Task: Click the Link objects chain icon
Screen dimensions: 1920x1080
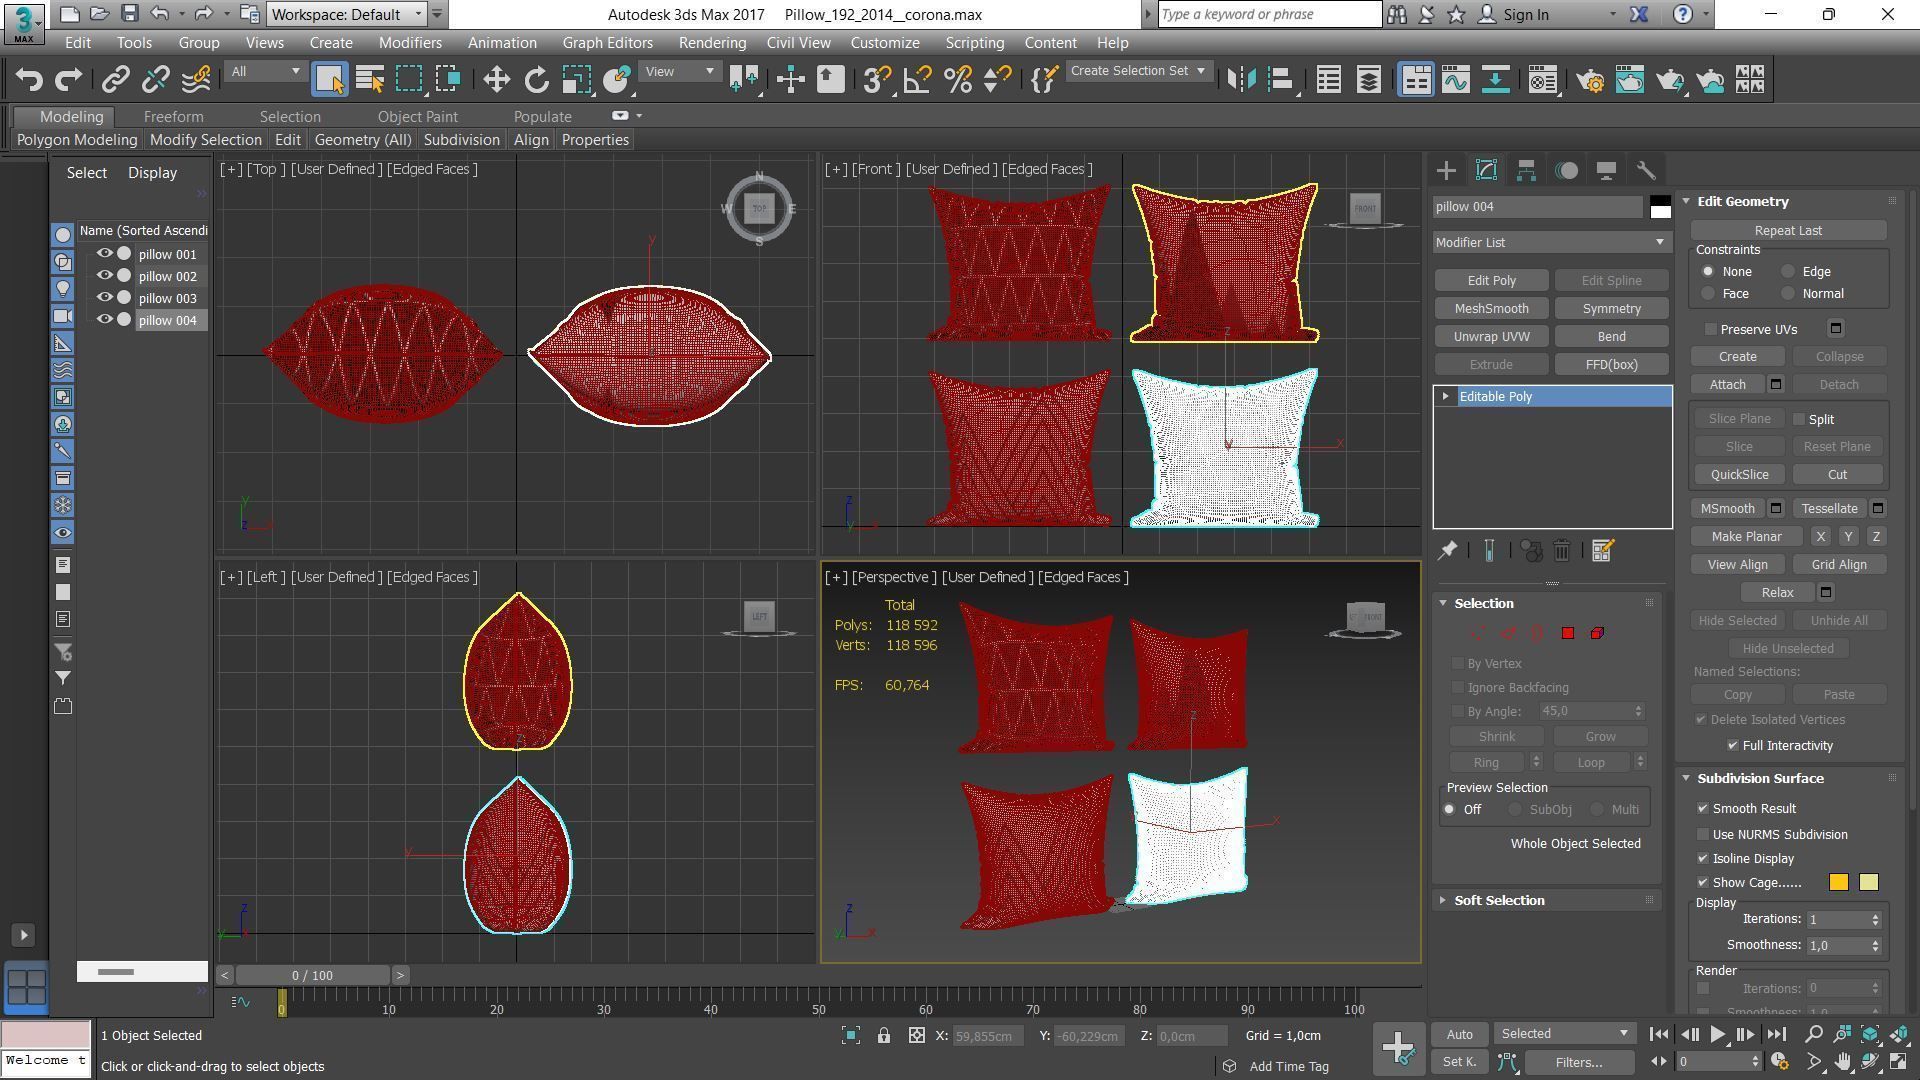Action: pyautogui.click(x=115, y=80)
